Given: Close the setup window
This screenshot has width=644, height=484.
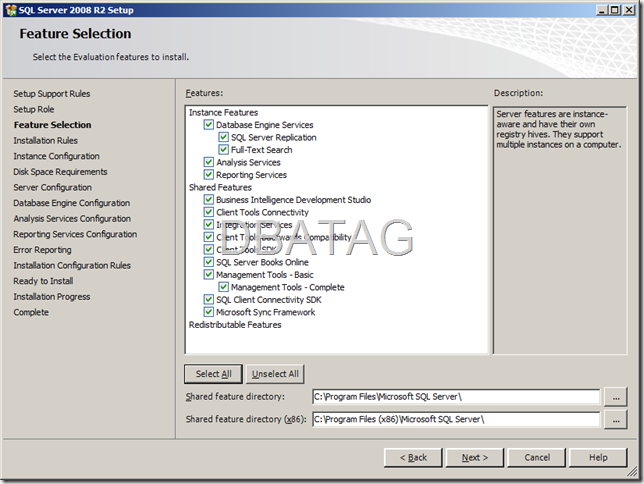Looking at the screenshot, I should (629, 10).
